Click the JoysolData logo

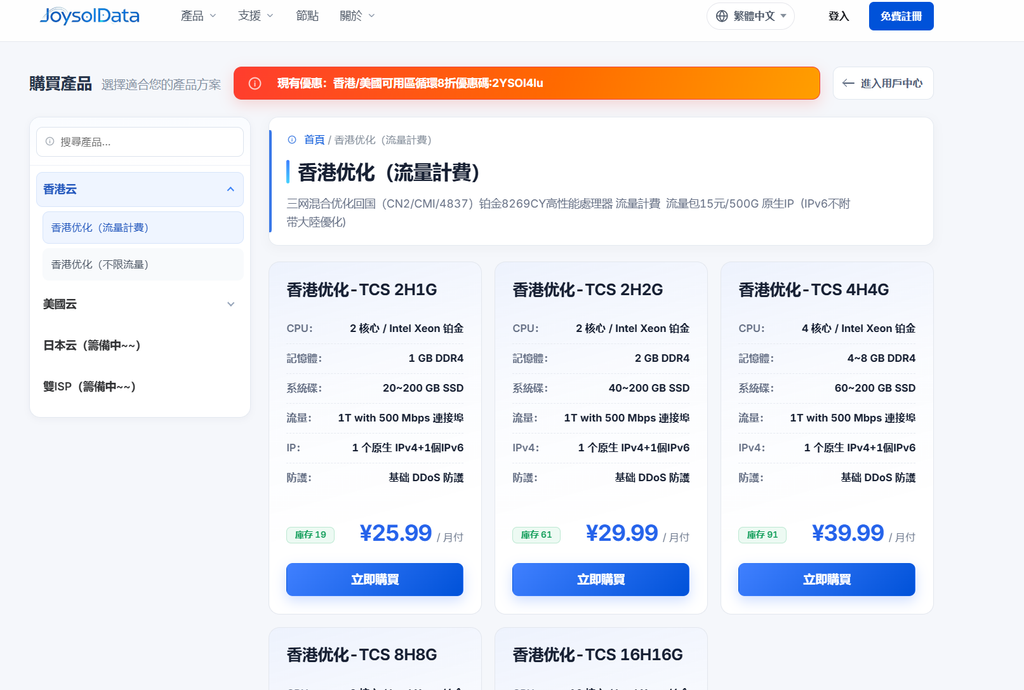pyautogui.click(x=89, y=16)
